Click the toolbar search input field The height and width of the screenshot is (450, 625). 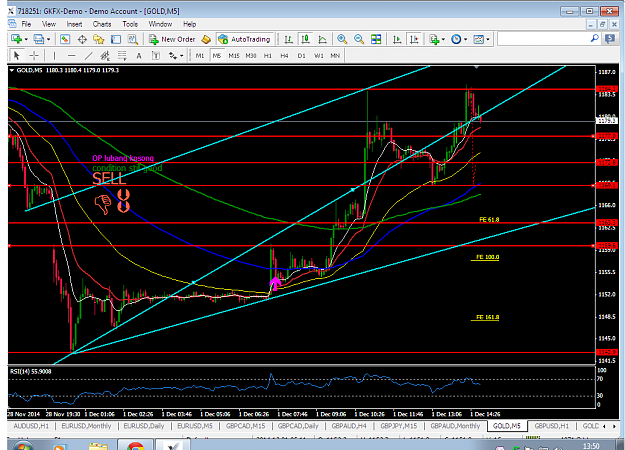pos(544,39)
